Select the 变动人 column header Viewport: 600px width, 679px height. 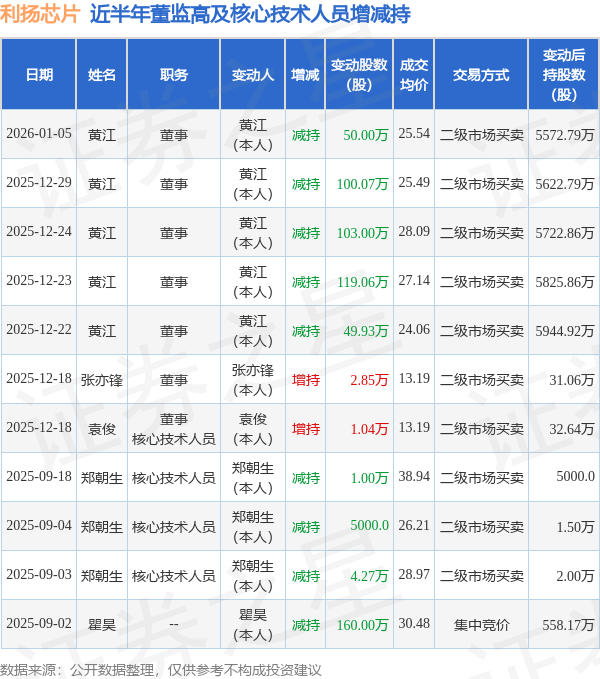pos(253,74)
